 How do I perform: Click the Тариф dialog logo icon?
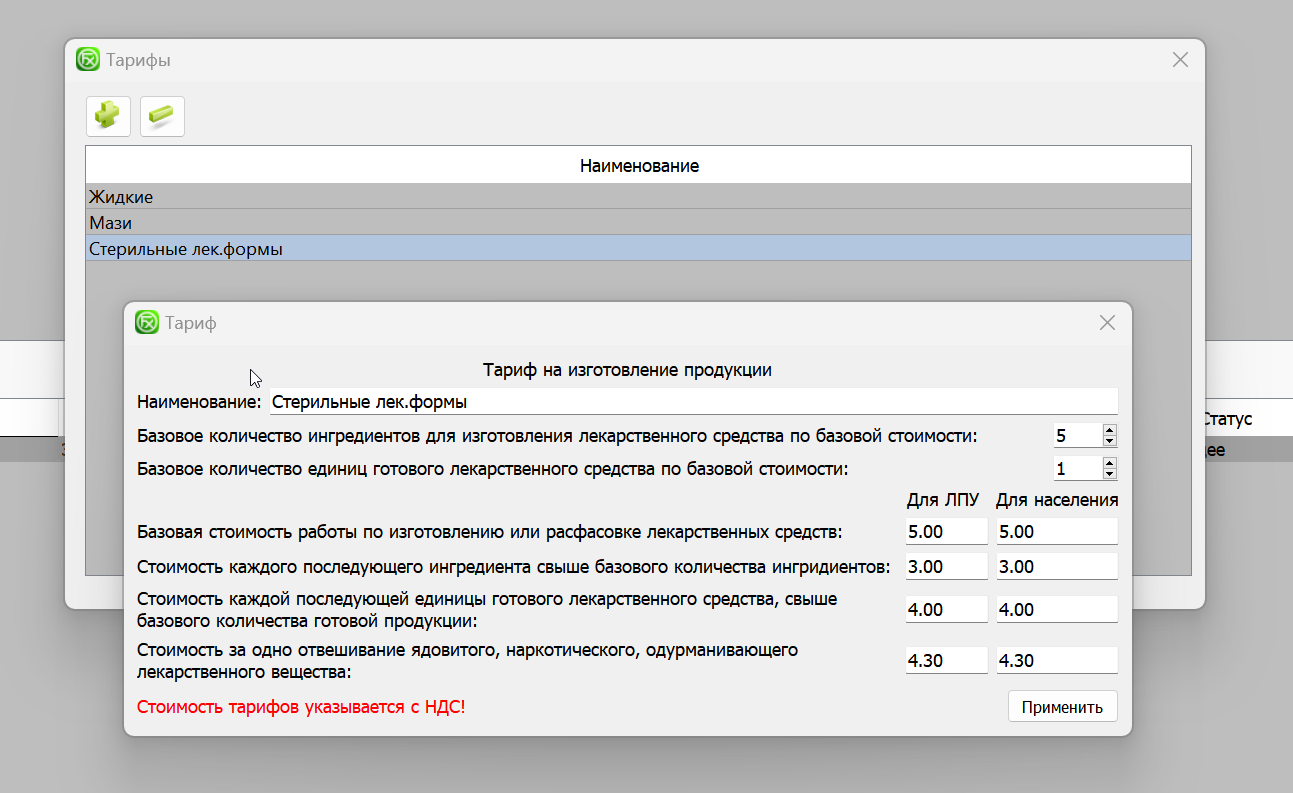[x=147, y=322]
